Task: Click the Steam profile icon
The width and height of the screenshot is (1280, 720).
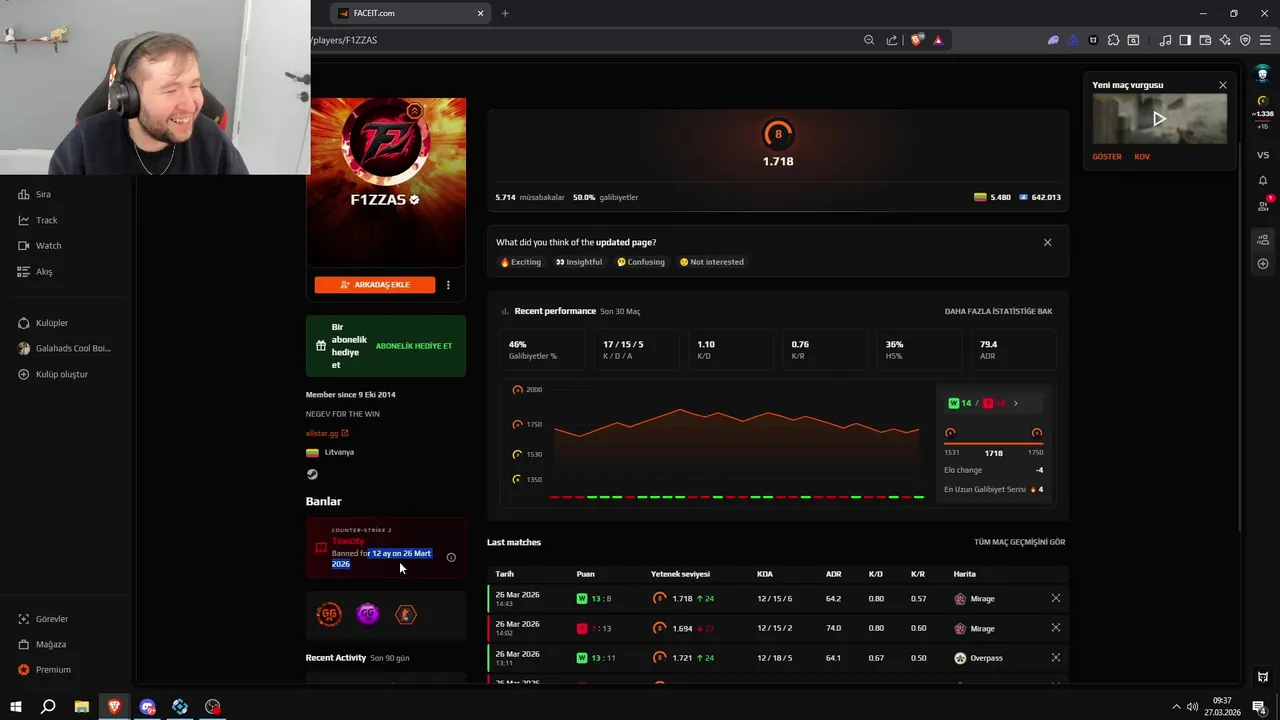Action: click(312, 474)
